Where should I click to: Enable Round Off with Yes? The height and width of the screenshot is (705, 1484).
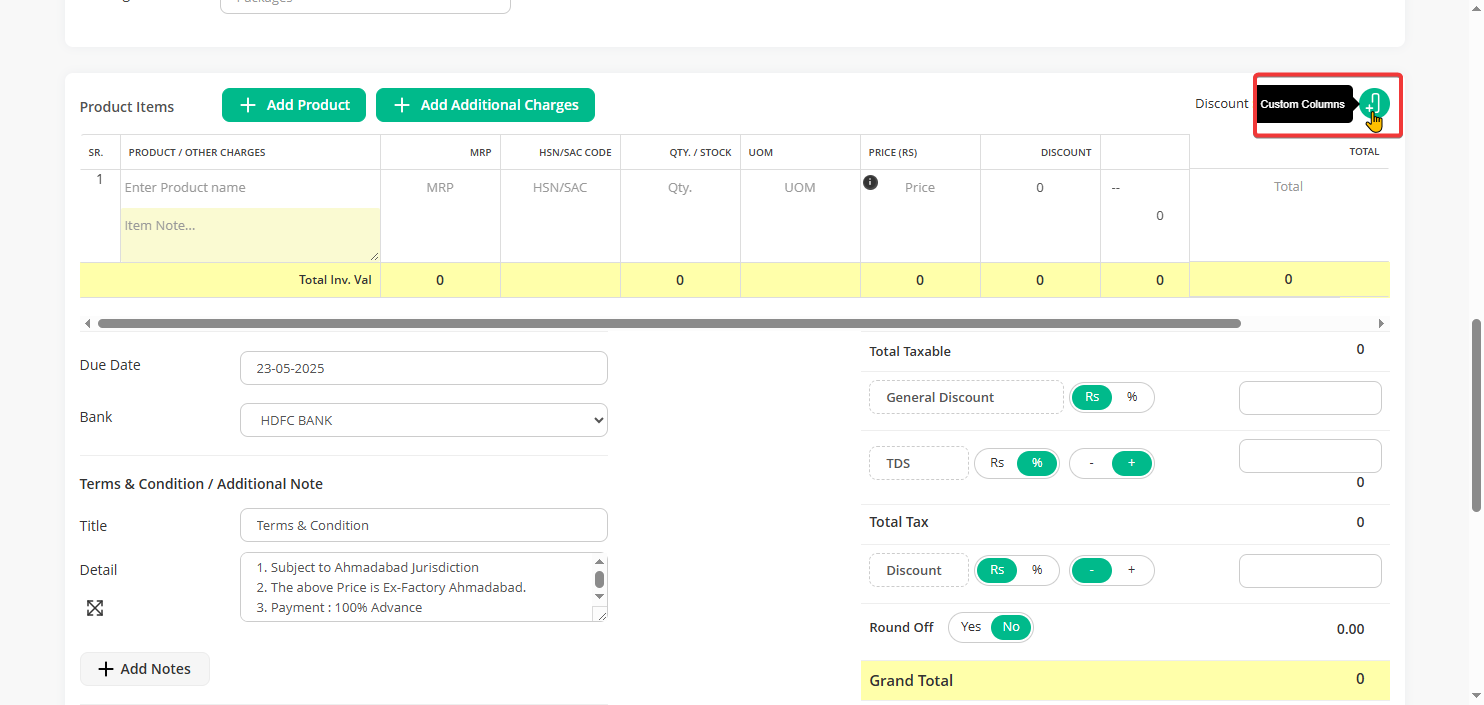971,627
